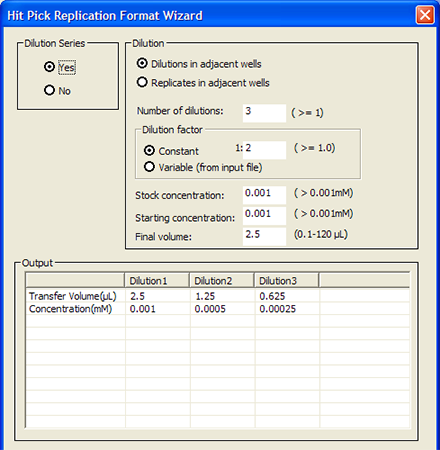Select the Transfer Volume row label
440x450 pixels.
point(73,296)
